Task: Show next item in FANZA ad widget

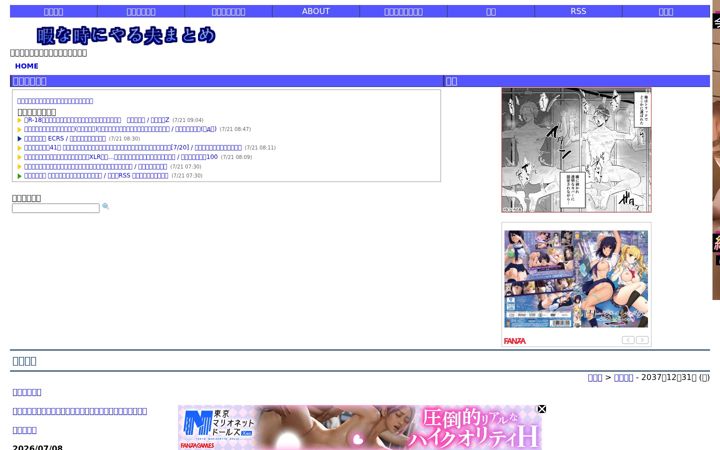Action: pyautogui.click(x=642, y=340)
